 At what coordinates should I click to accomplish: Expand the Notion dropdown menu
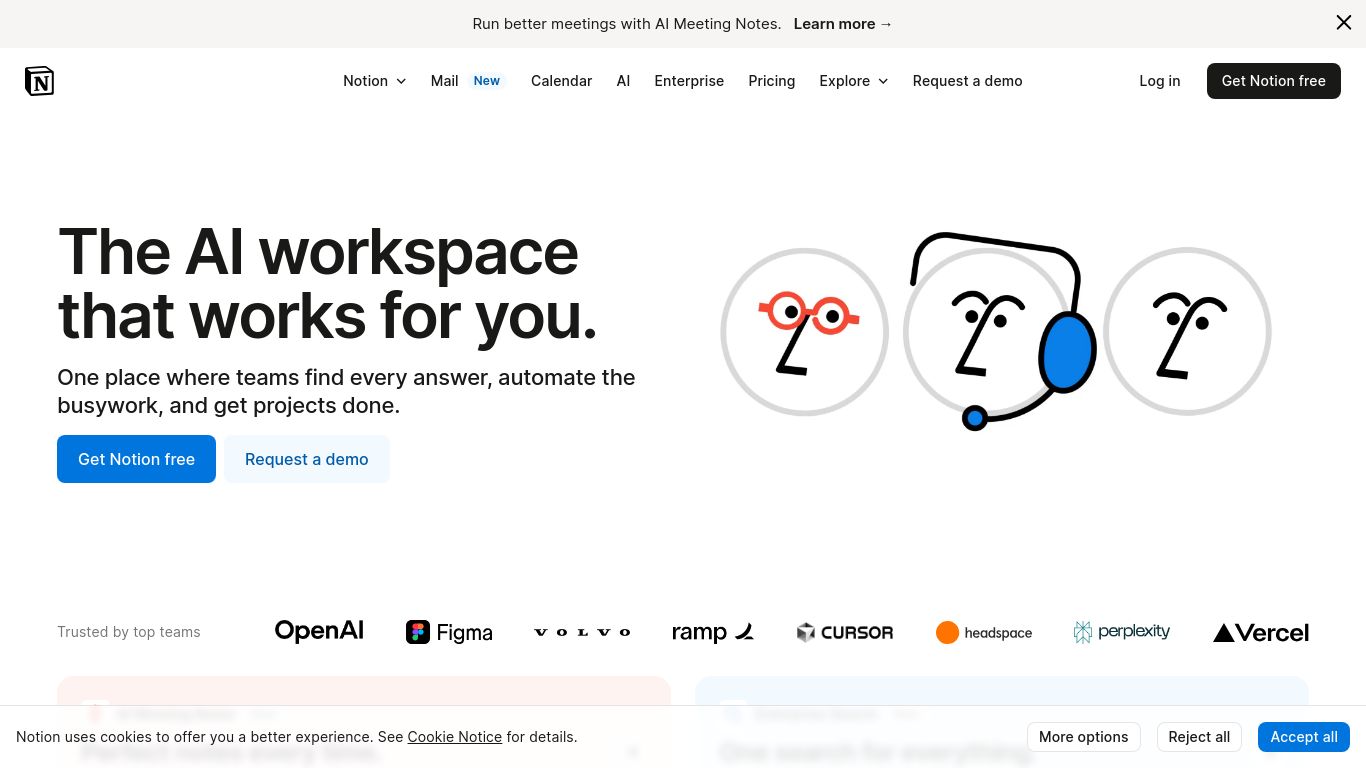[x=375, y=81]
